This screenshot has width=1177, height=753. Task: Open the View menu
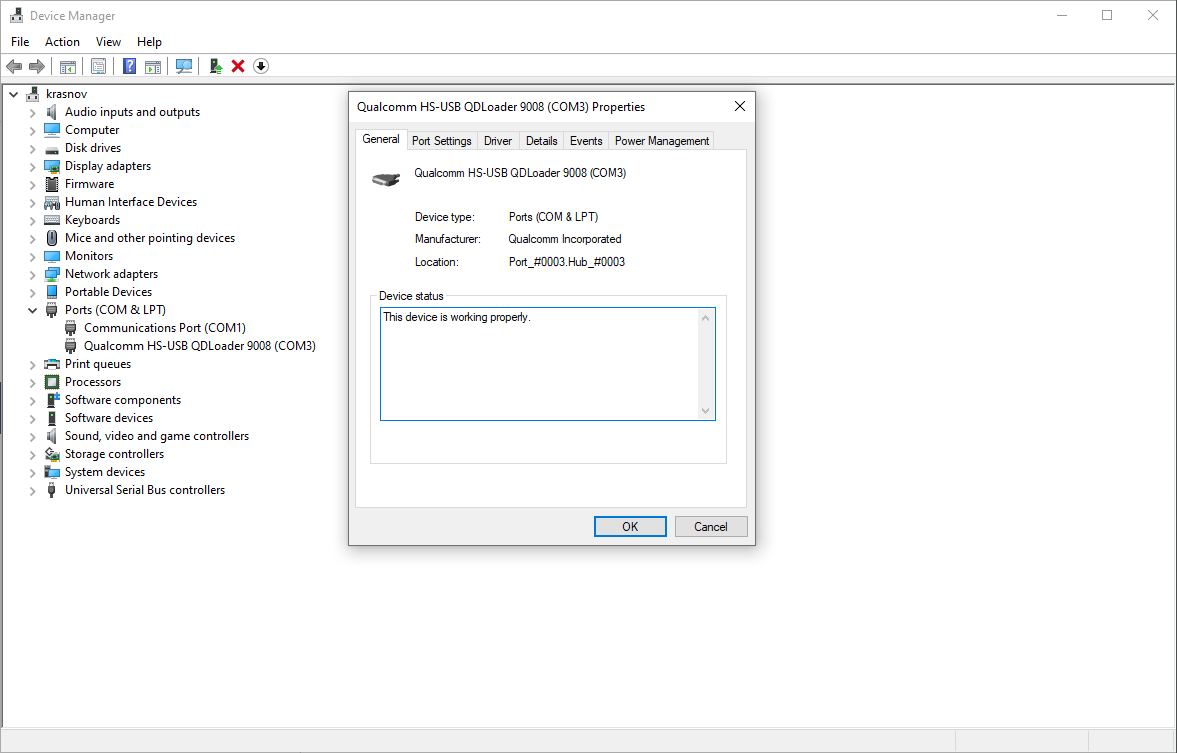pyautogui.click(x=108, y=42)
